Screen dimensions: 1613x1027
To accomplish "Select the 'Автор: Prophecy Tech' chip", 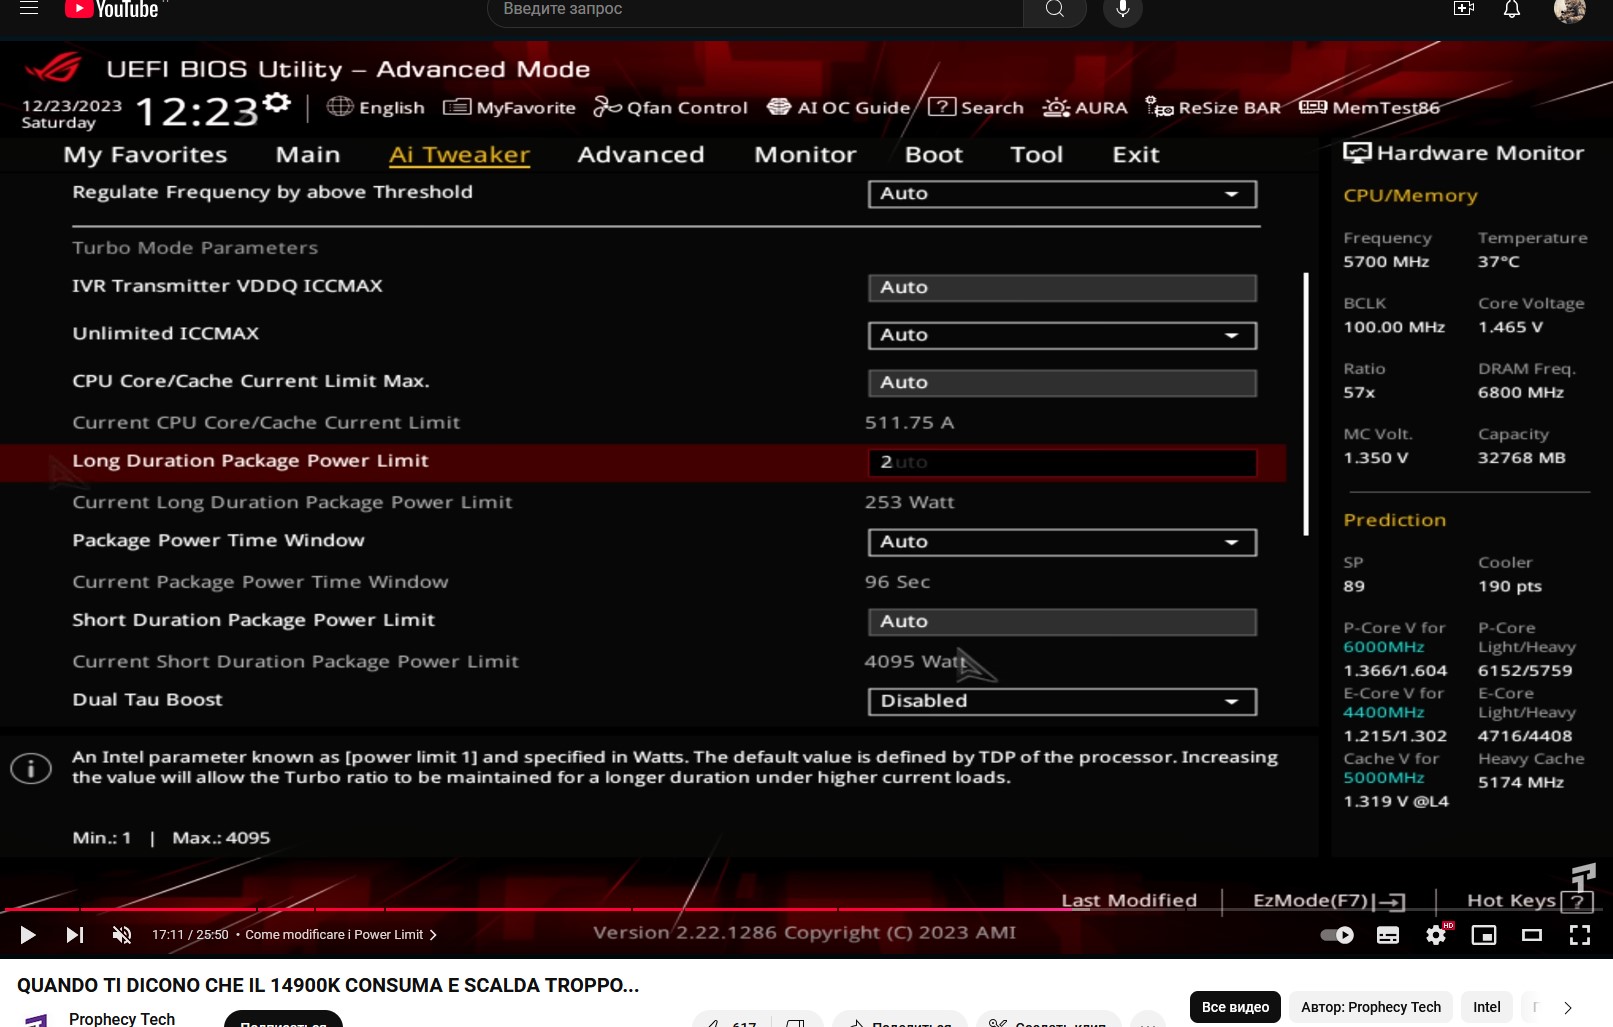I will pyautogui.click(x=1371, y=1007).
